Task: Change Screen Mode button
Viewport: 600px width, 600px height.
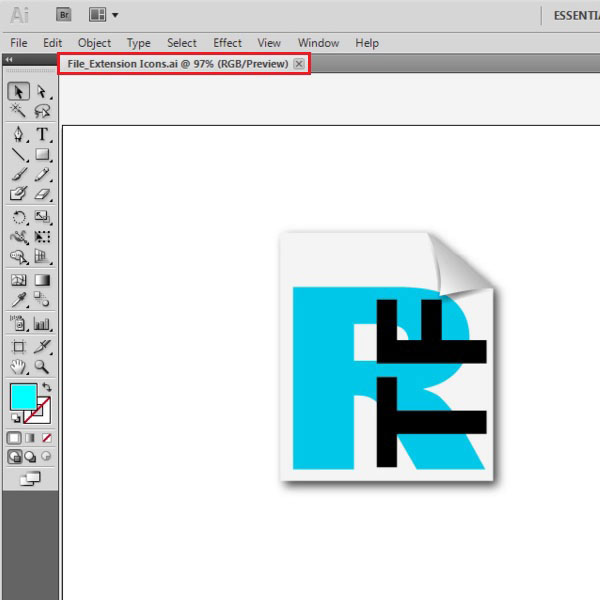Action: (30, 479)
